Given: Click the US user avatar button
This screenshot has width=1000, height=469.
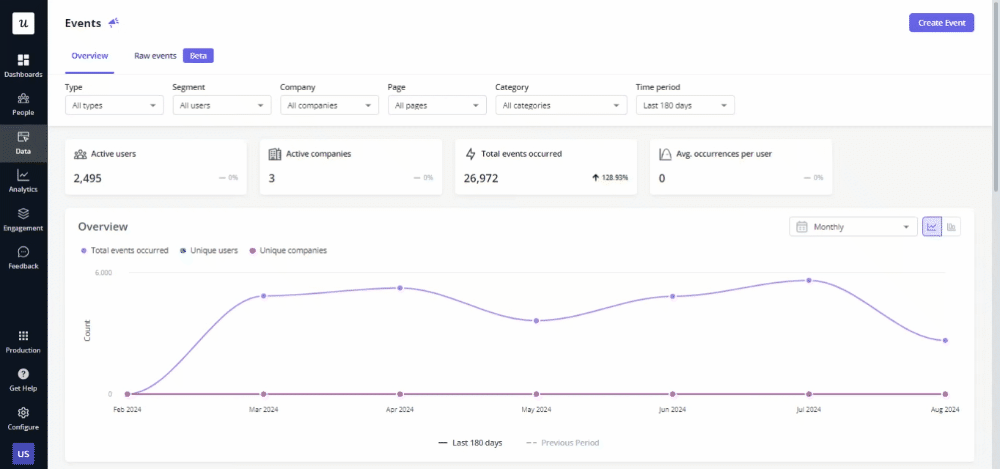Looking at the screenshot, I should [x=23, y=454].
